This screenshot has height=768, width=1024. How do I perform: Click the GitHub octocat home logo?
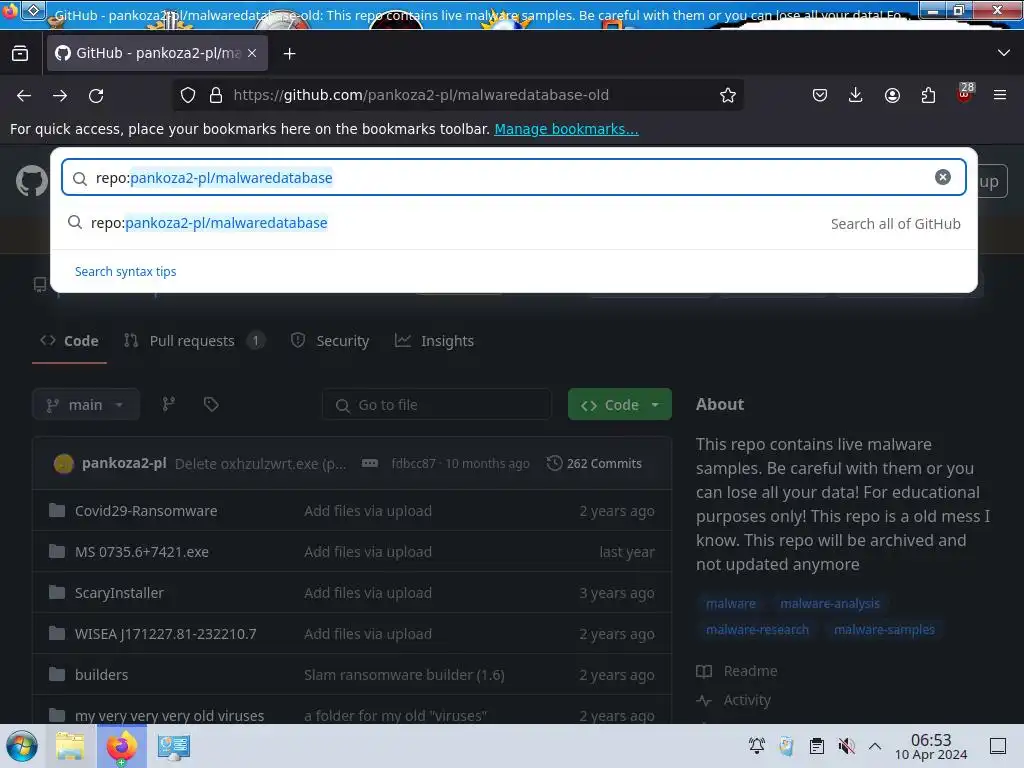pyautogui.click(x=31, y=180)
